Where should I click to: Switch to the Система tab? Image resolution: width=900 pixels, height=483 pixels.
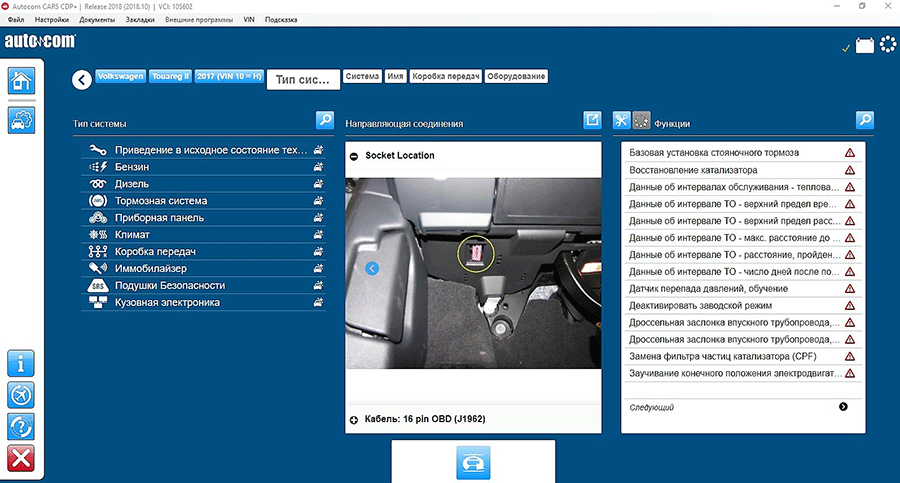coord(363,76)
